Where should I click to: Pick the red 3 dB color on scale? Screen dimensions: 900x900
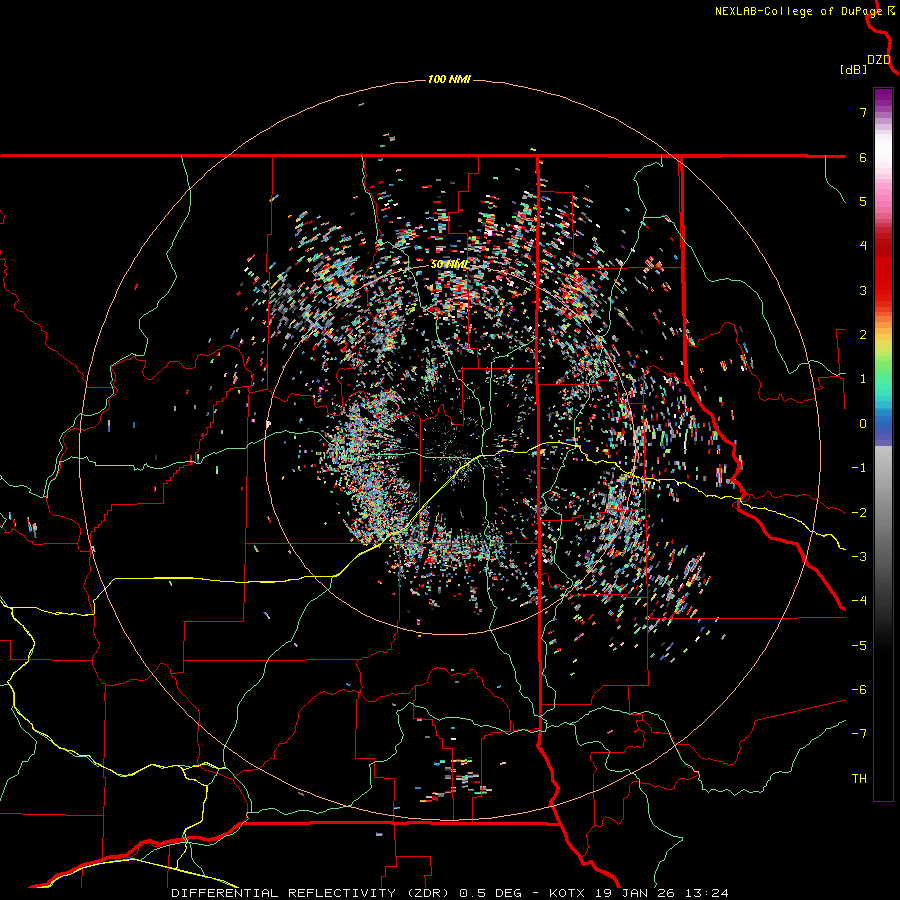(x=883, y=290)
